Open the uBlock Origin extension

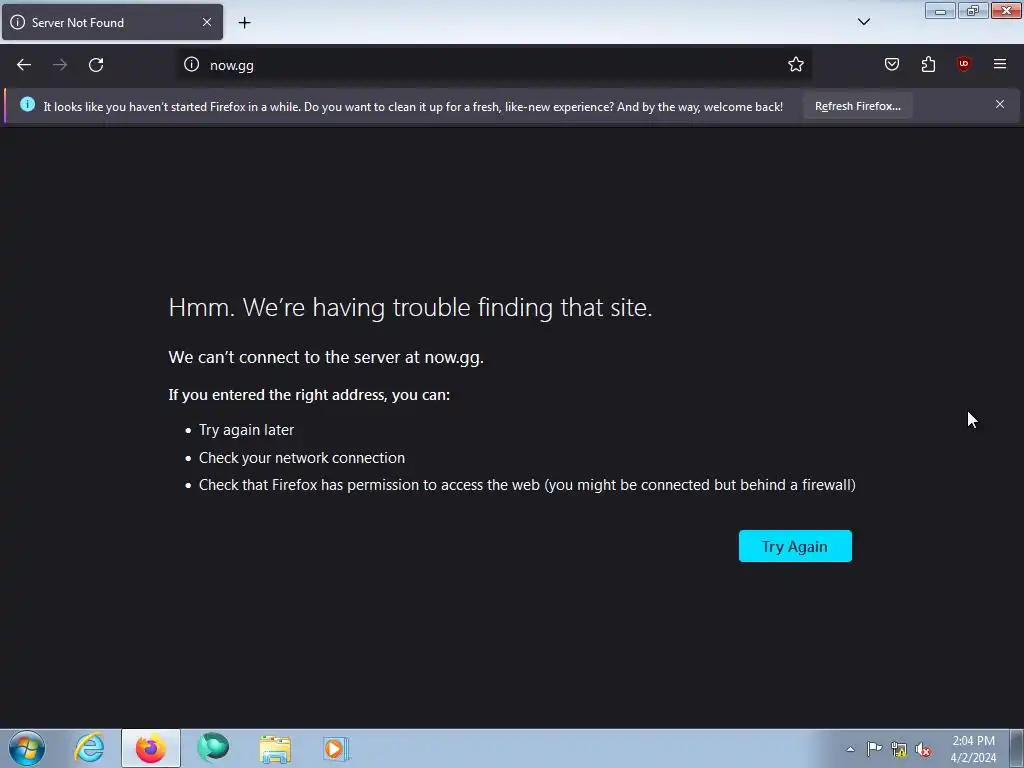click(x=964, y=64)
